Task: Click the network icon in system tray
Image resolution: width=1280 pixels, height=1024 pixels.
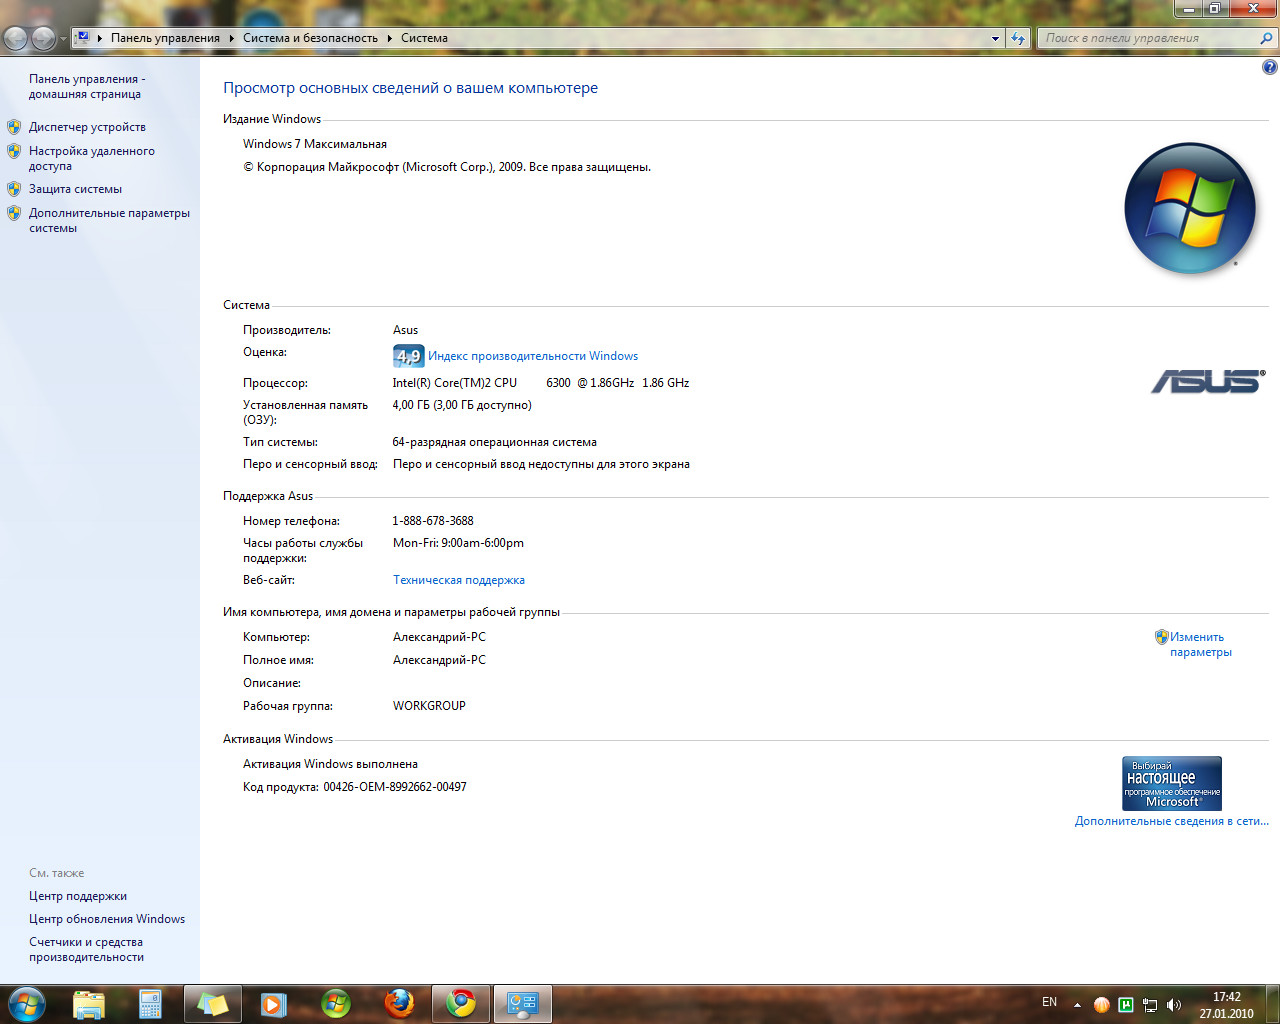Action: pyautogui.click(x=1150, y=1005)
